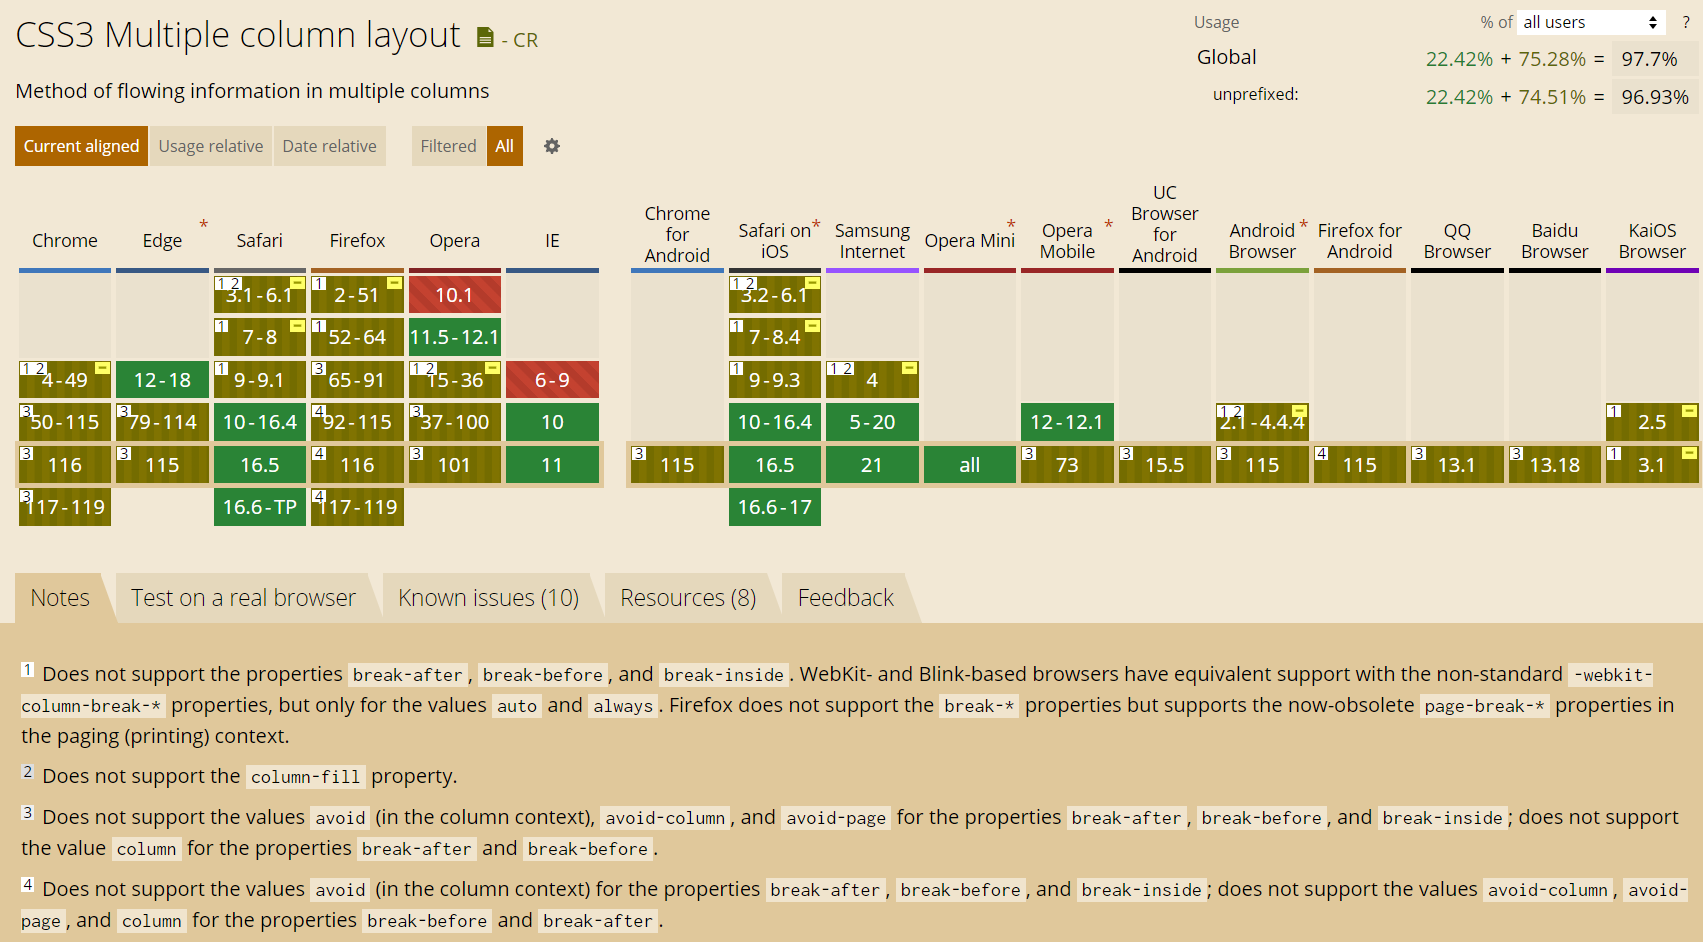The height and width of the screenshot is (942, 1703).
Task: Open the Notes tab
Action: click(60, 598)
